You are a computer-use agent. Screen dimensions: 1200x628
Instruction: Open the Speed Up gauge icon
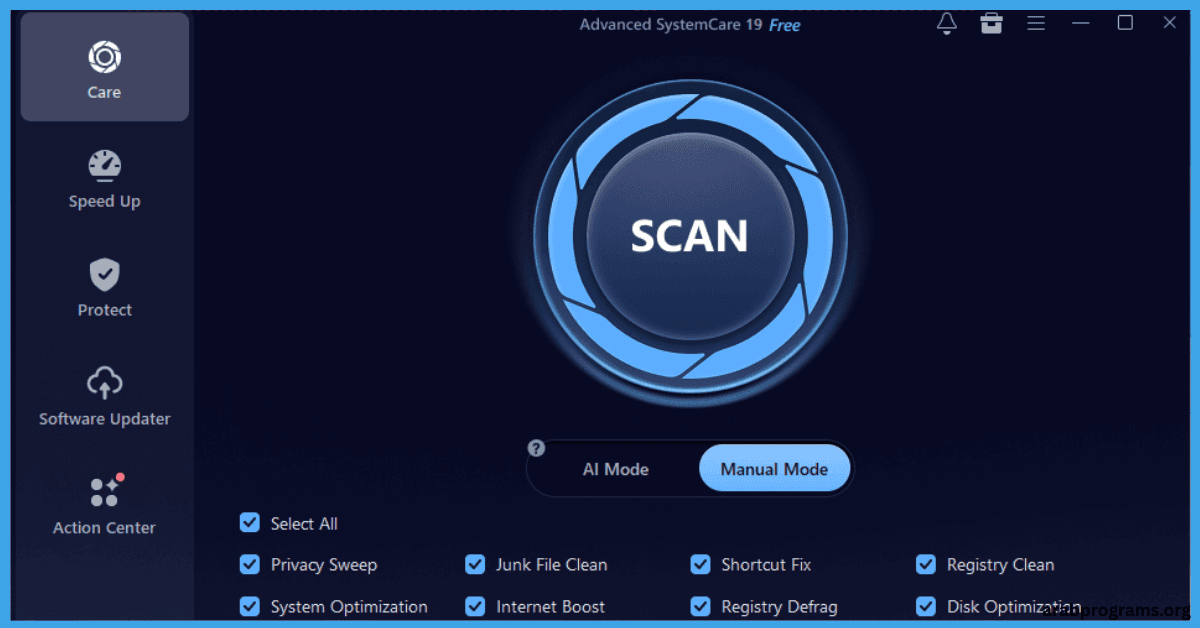click(x=104, y=165)
